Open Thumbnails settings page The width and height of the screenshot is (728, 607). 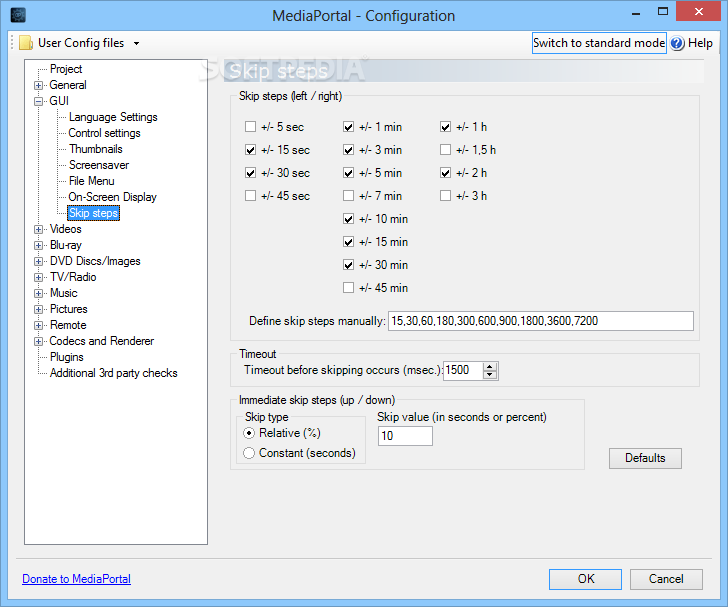coord(96,149)
